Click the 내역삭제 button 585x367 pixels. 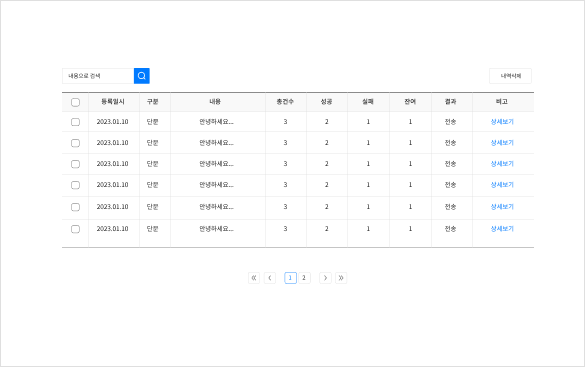tap(510, 76)
